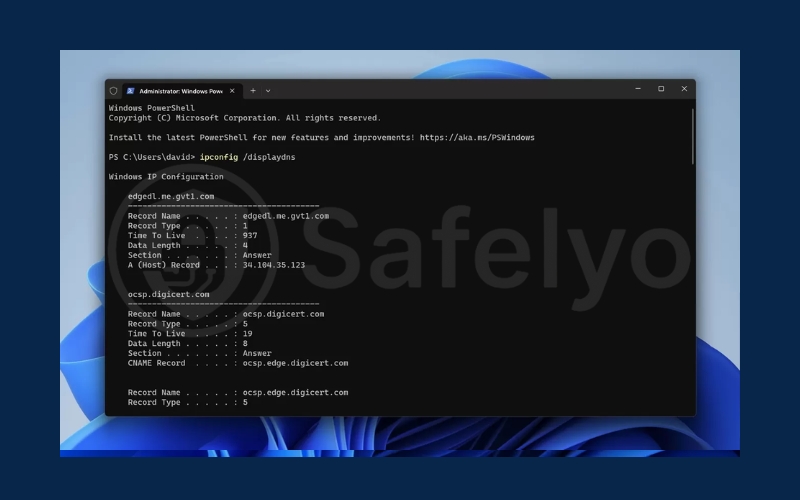Click the PS C:\Users\david prompt
The width and height of the screenshot is (800, 500).
[x=151, y=157]
